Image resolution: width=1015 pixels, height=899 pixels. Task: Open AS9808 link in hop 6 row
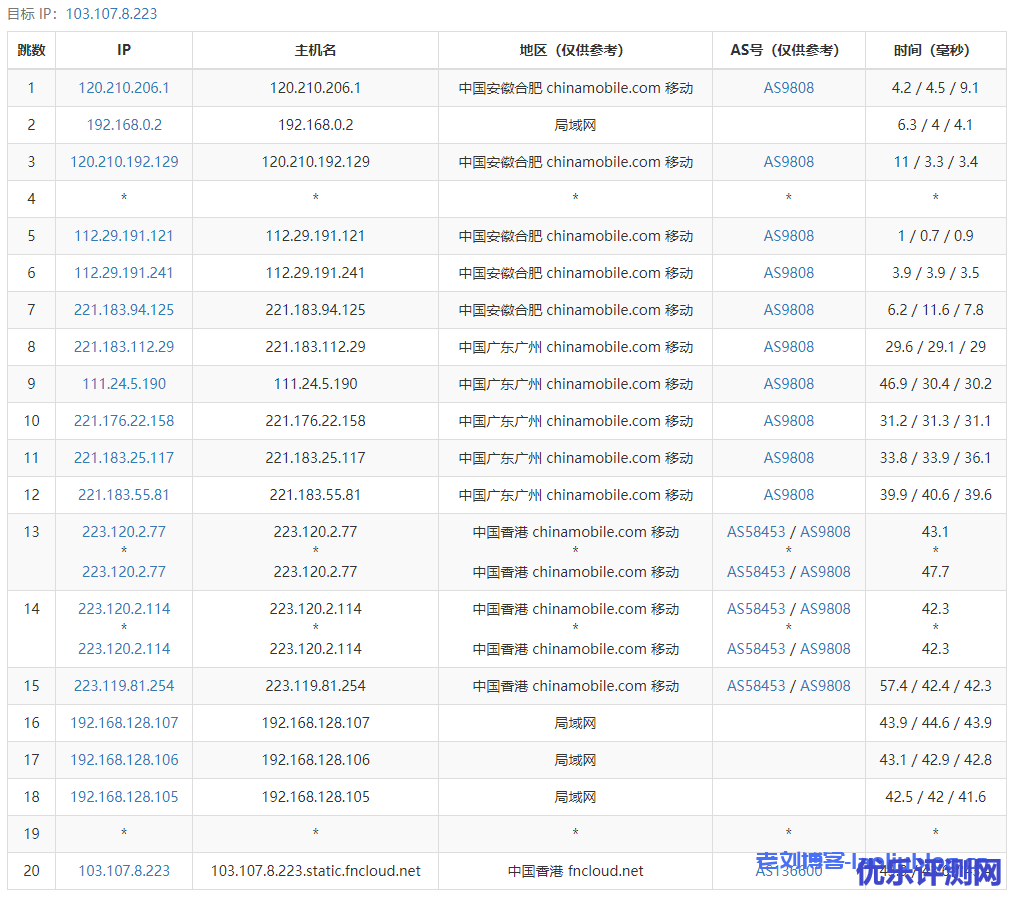tap(788, 273)
